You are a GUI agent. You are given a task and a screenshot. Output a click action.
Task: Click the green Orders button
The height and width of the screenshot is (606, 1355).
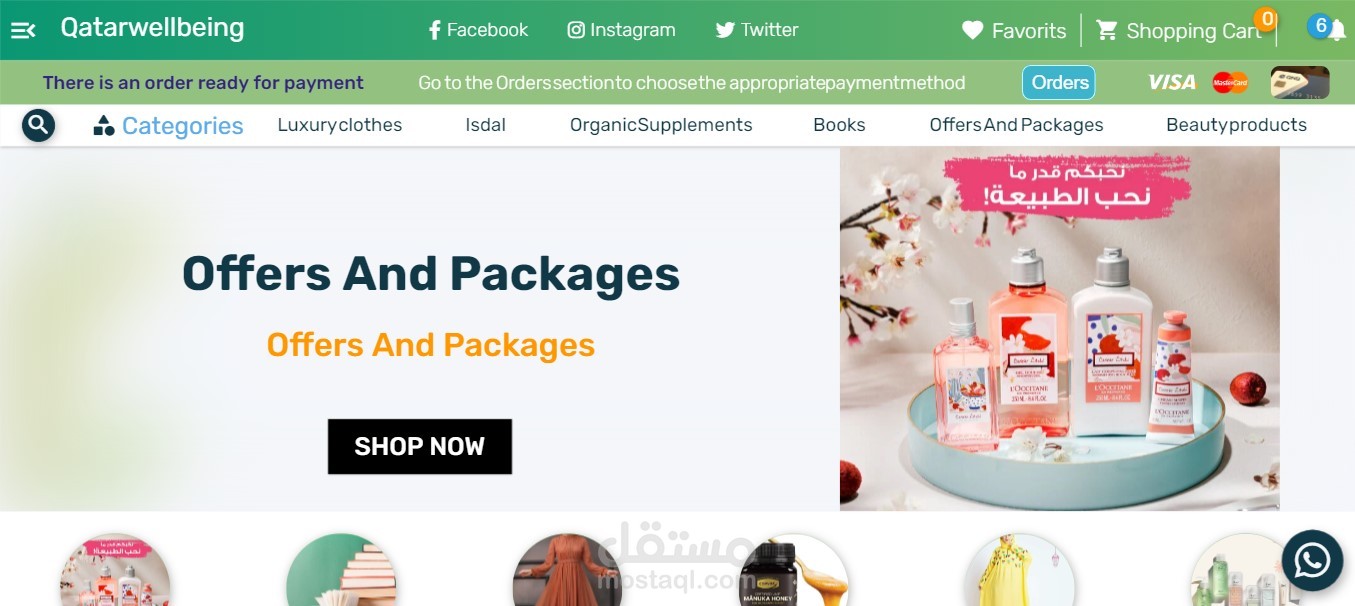pyautogui.click(x=1059, y=82)
